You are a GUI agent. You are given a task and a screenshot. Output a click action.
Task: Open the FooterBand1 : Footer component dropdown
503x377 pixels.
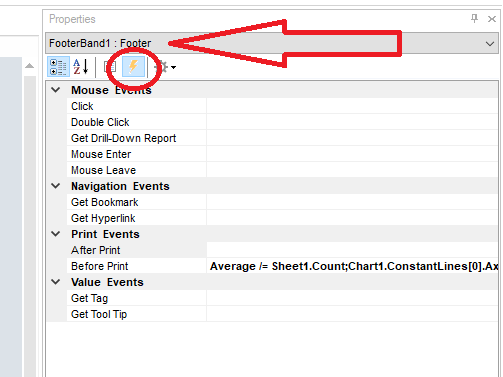(272, 43)
